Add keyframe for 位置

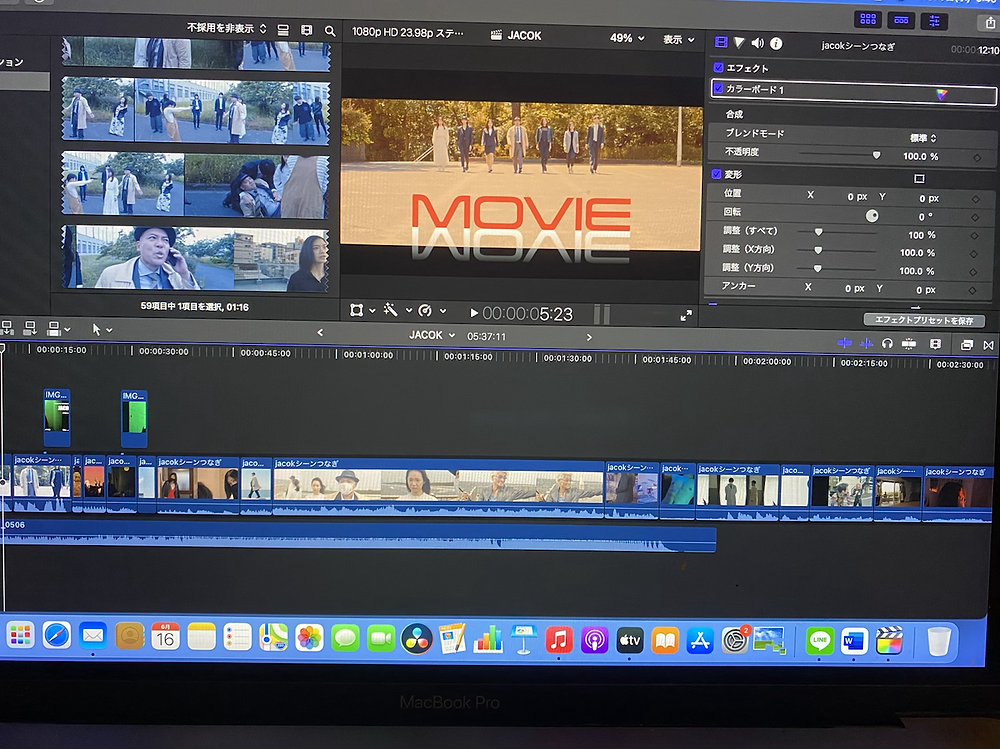coord(974,199)
